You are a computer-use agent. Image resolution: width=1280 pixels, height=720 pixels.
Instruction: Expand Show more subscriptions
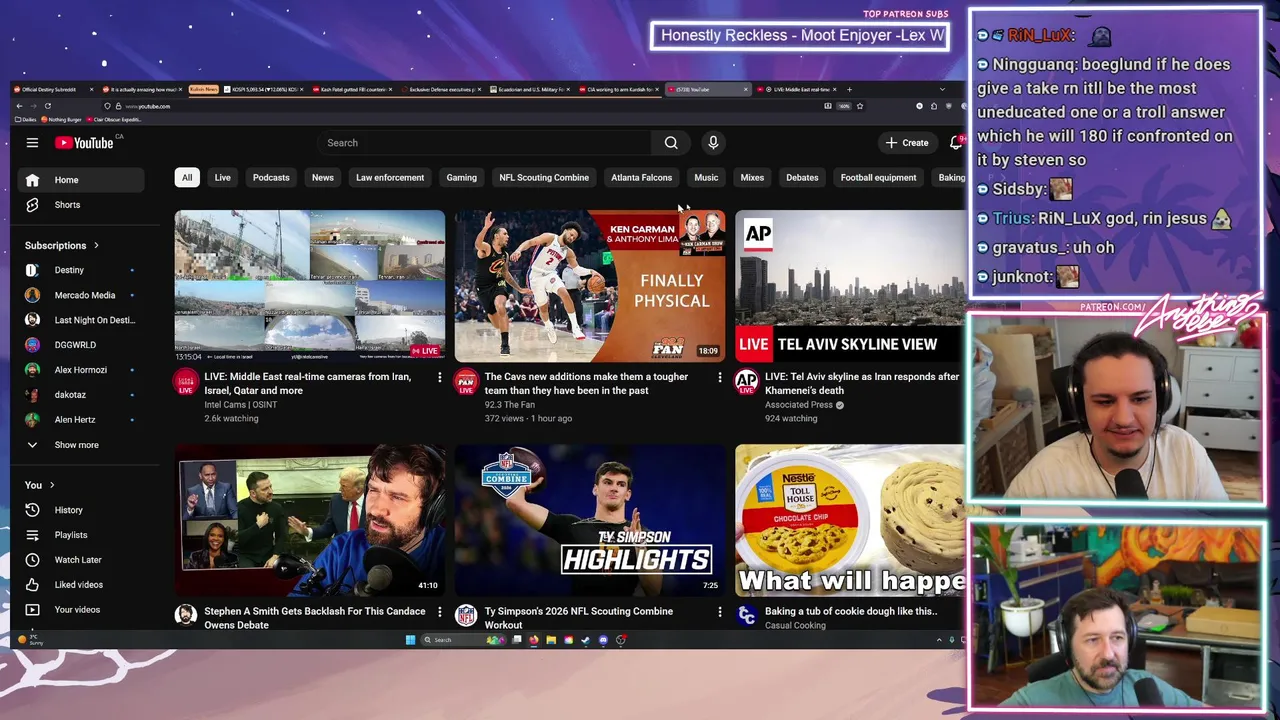(81, 445)
